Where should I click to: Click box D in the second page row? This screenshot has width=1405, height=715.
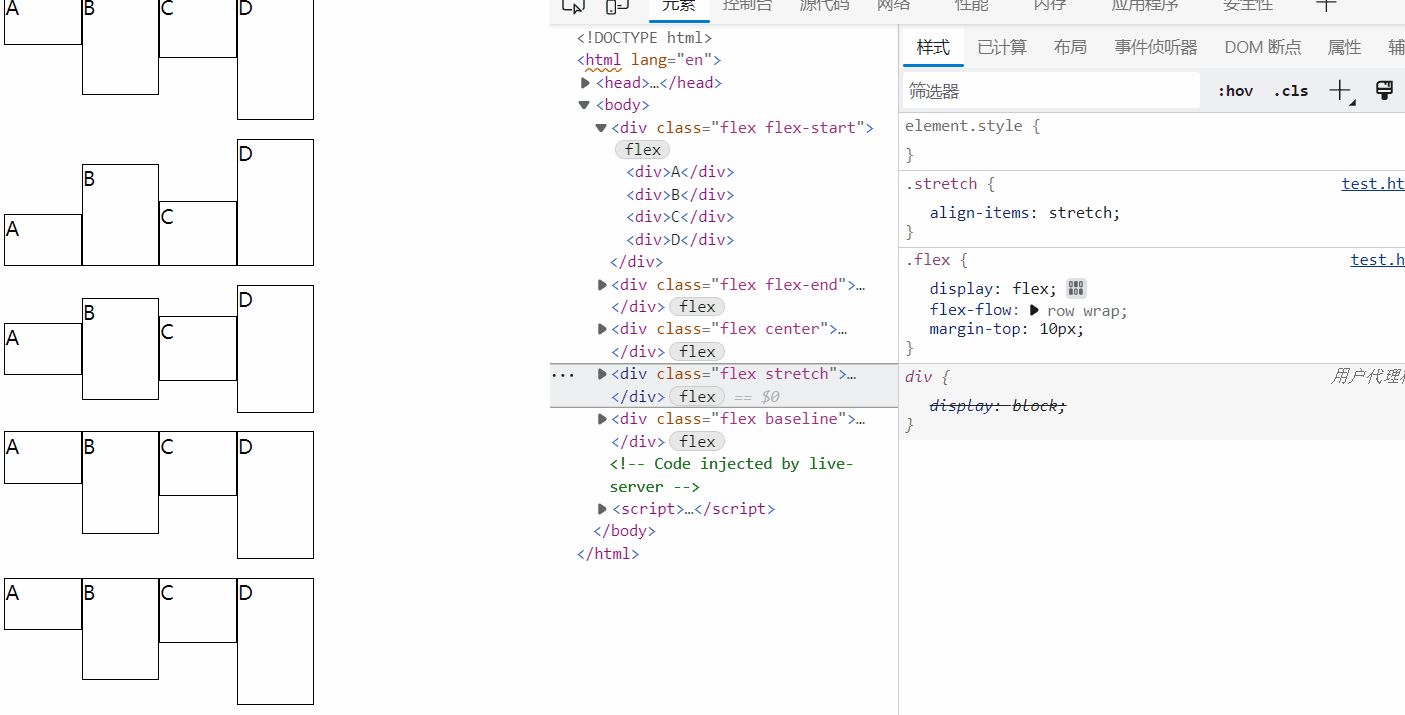pos(275,202)
